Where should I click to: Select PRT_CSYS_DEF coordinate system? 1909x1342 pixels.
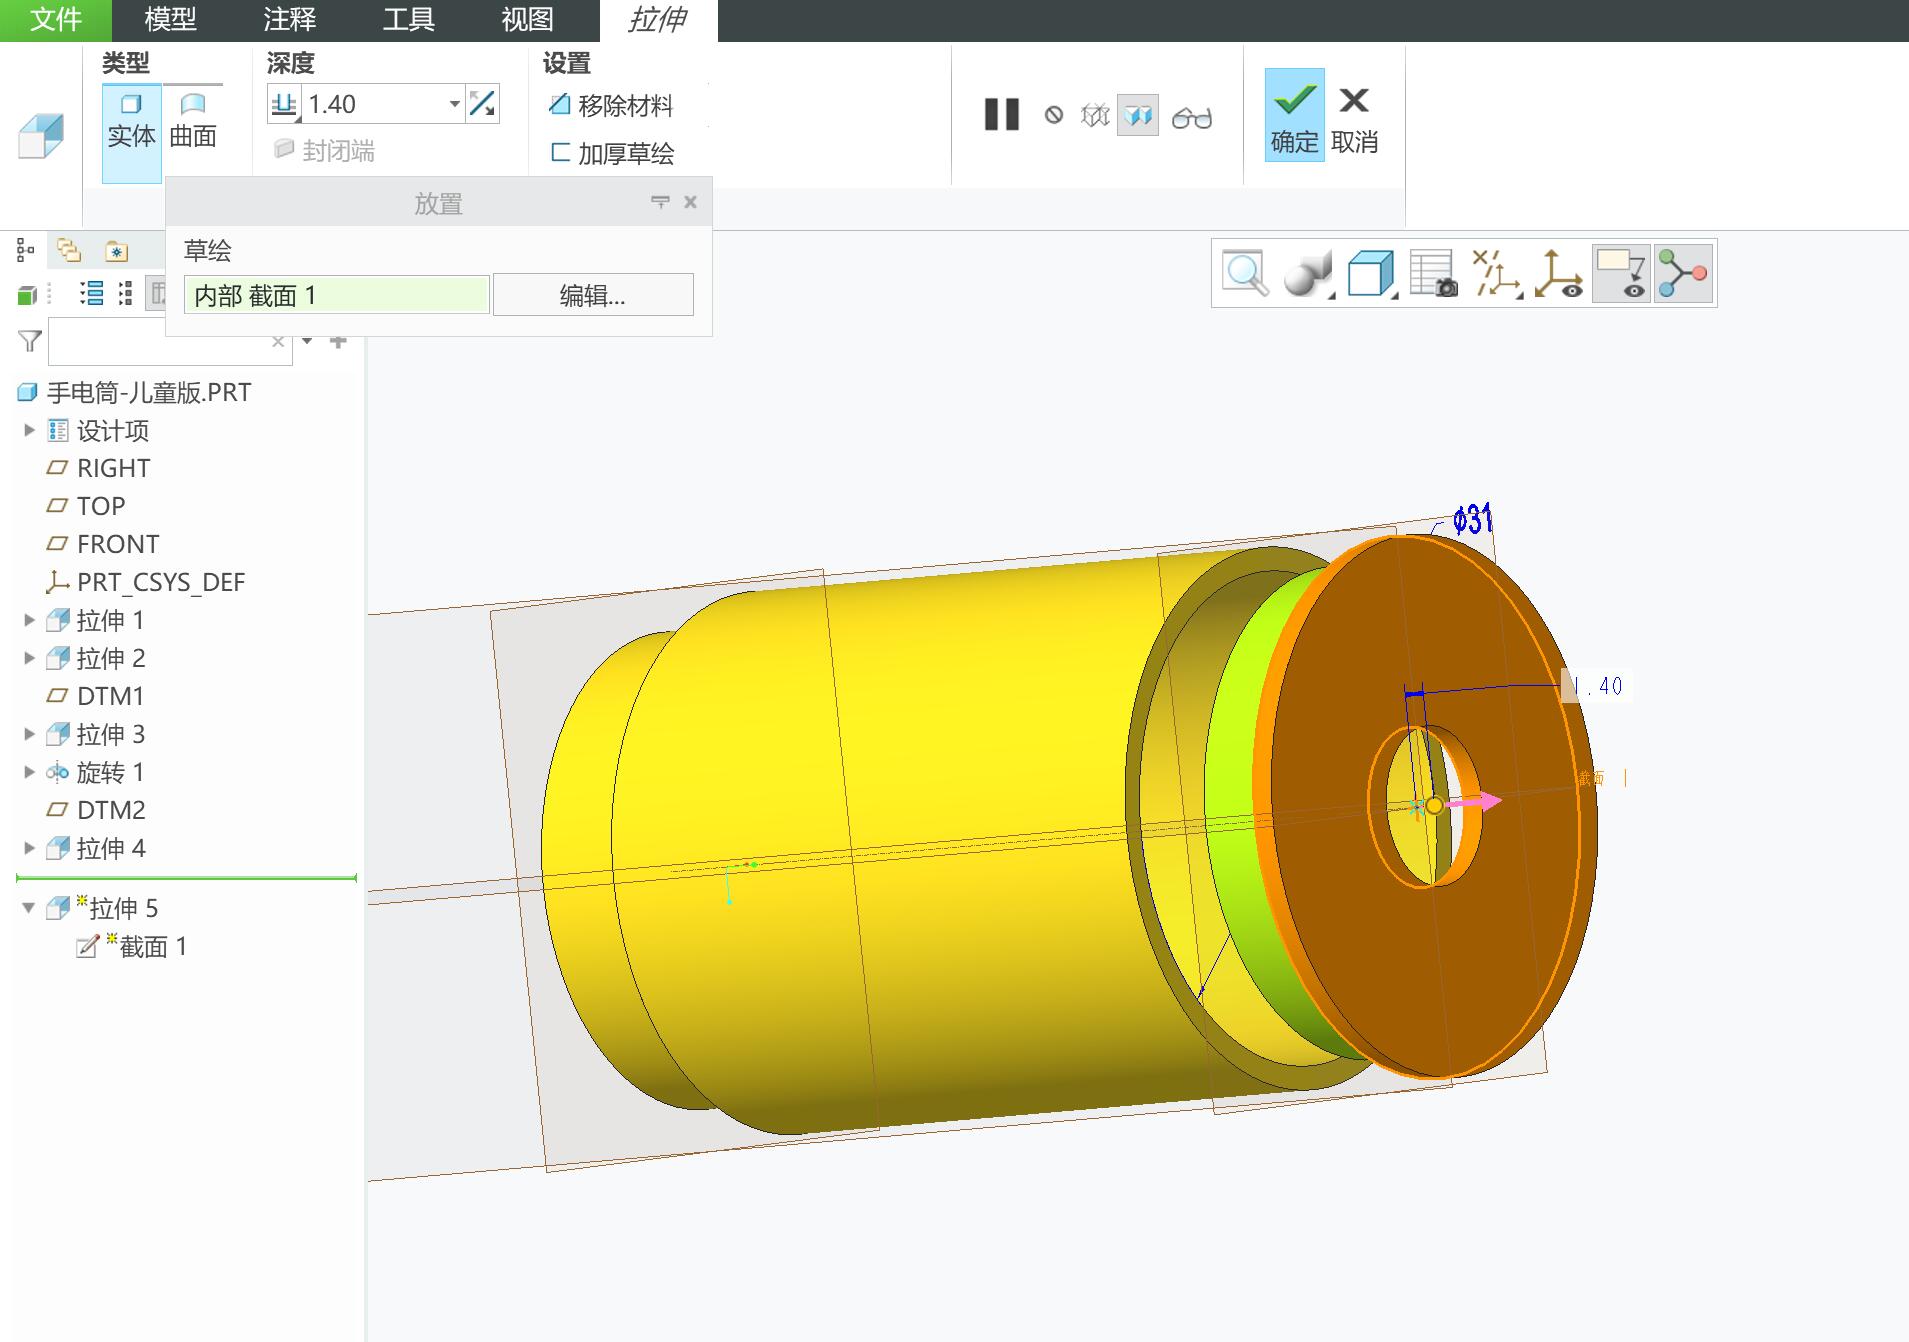point(160,582)
